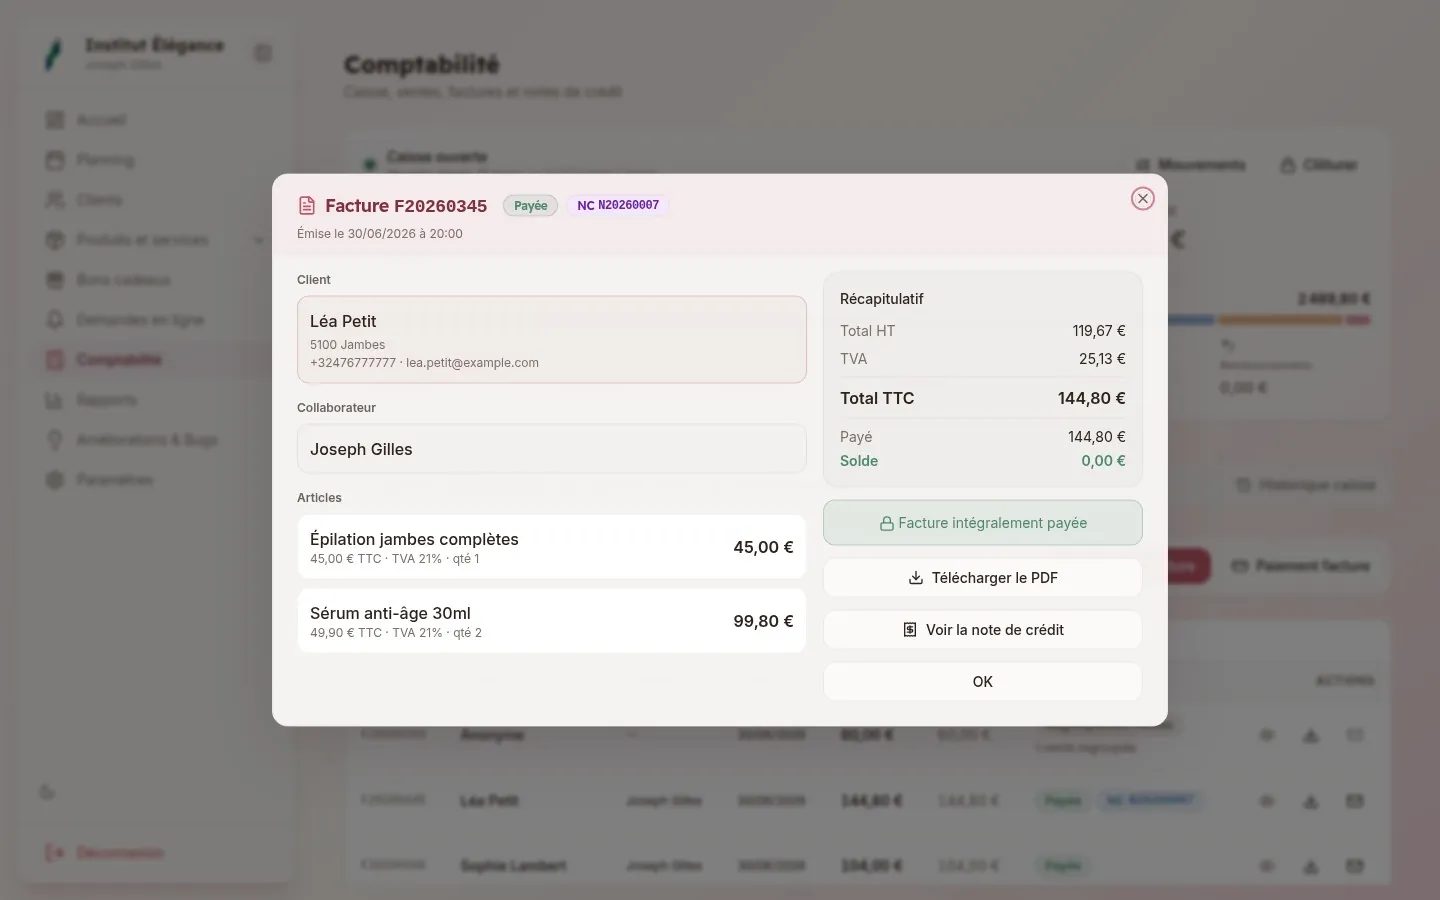Click the download icon on the Sophie Lambert row

(x=1311, y=866)
